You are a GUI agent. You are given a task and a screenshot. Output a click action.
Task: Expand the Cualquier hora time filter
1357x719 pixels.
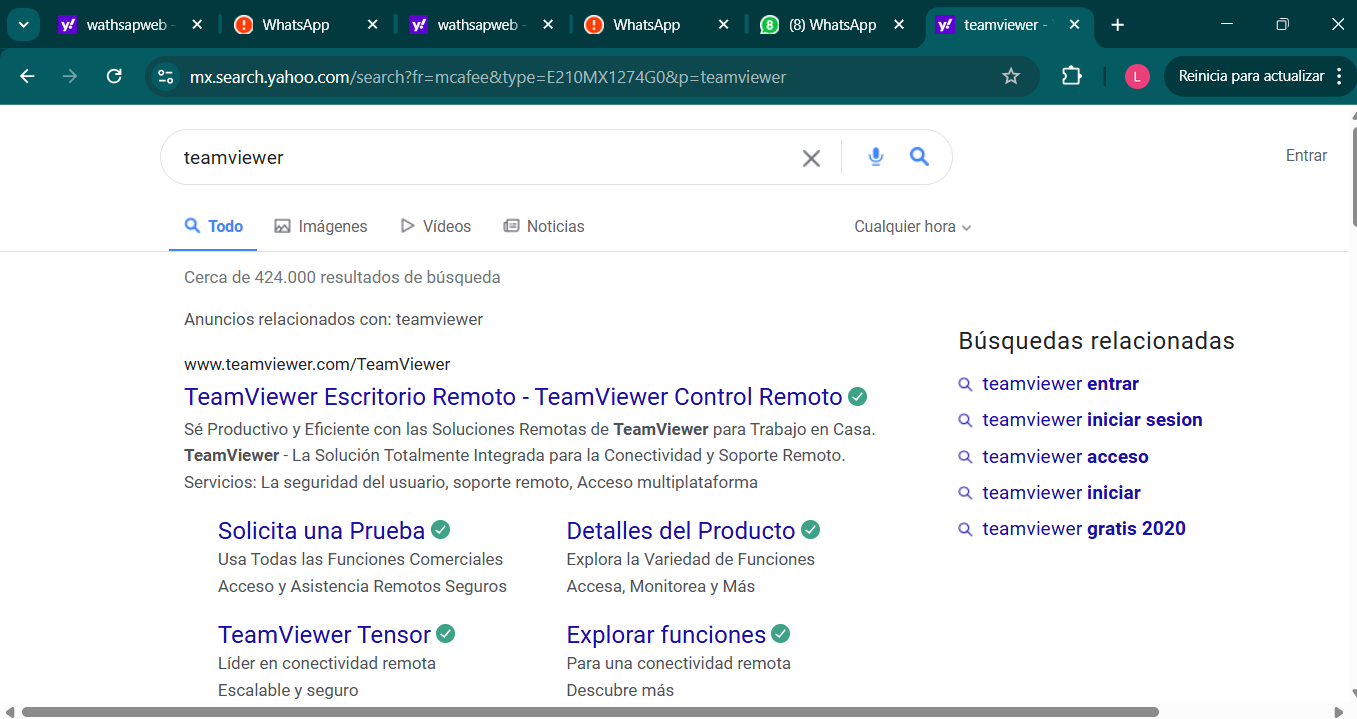[913, 227]
